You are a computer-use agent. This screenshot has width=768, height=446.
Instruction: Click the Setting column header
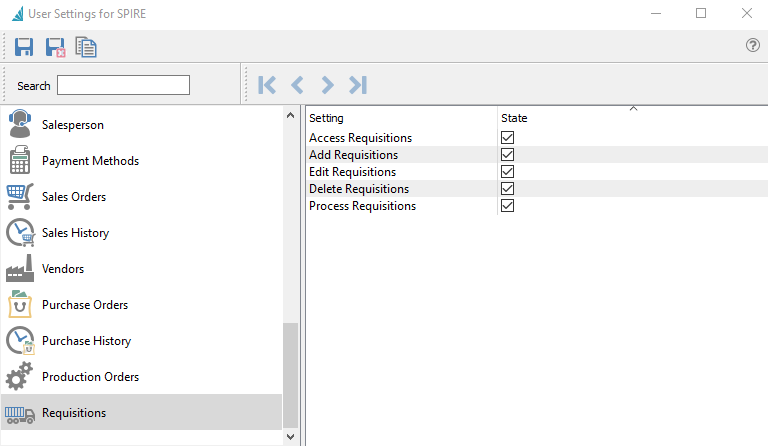click(x=400, y=118)
